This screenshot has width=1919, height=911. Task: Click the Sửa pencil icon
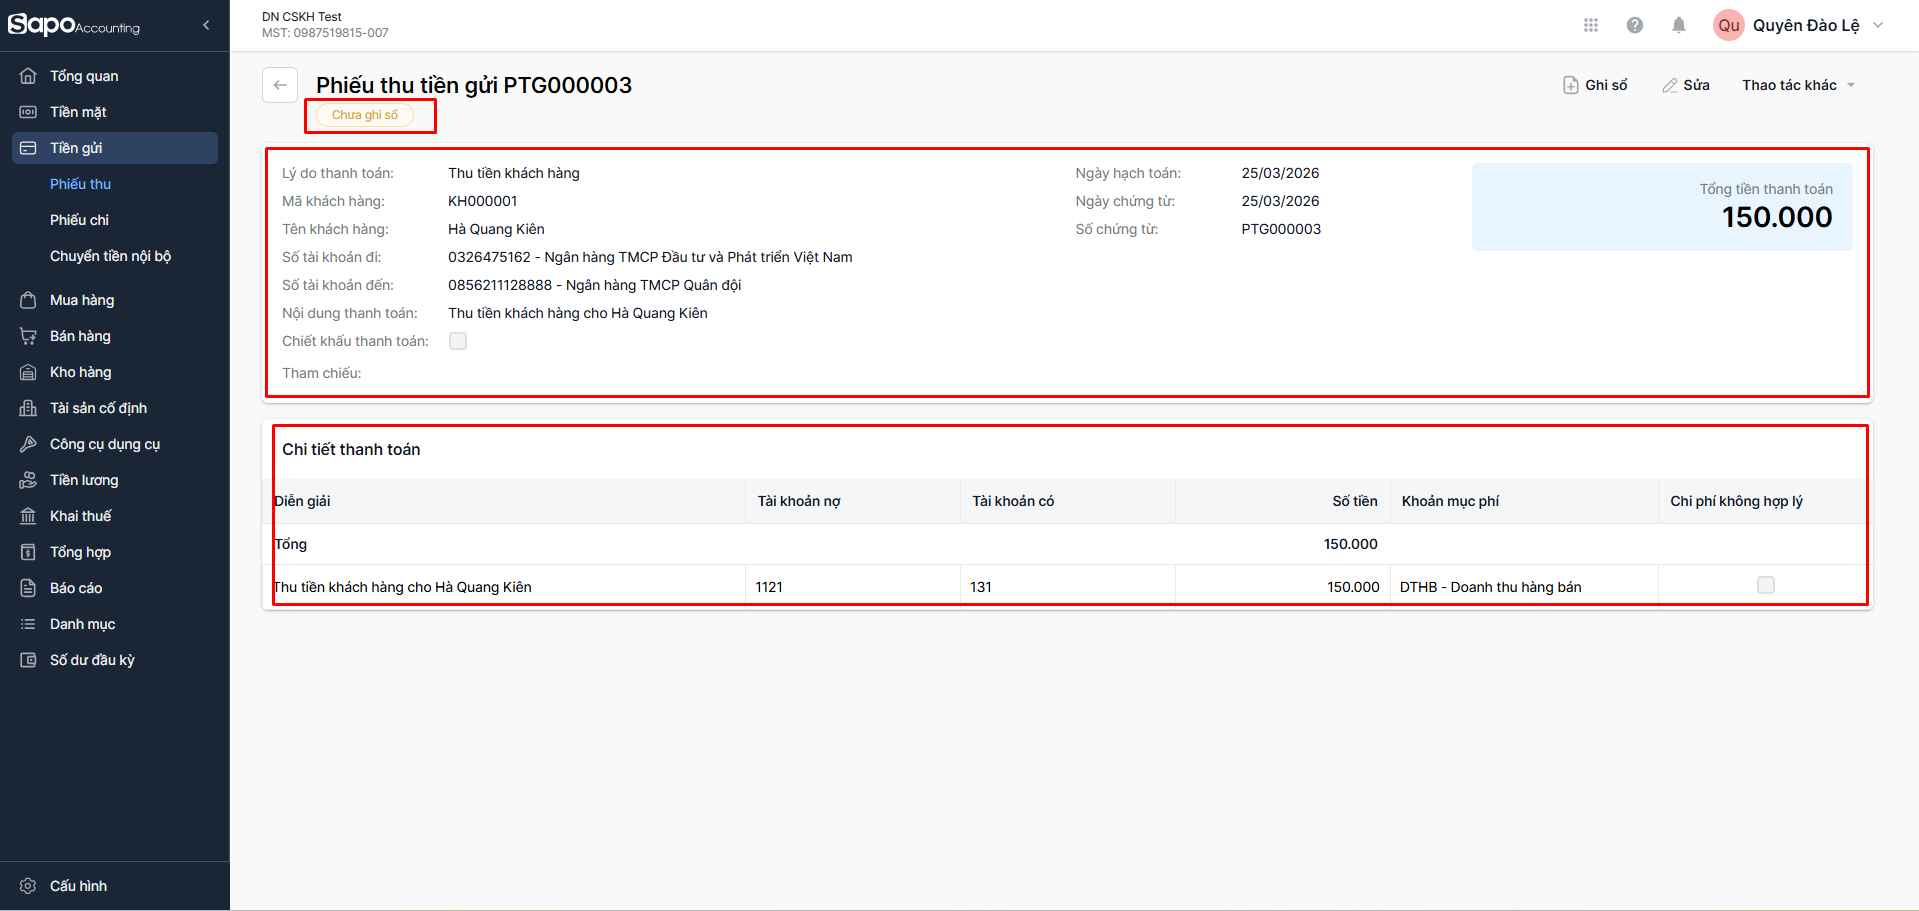click(1670, 85)
